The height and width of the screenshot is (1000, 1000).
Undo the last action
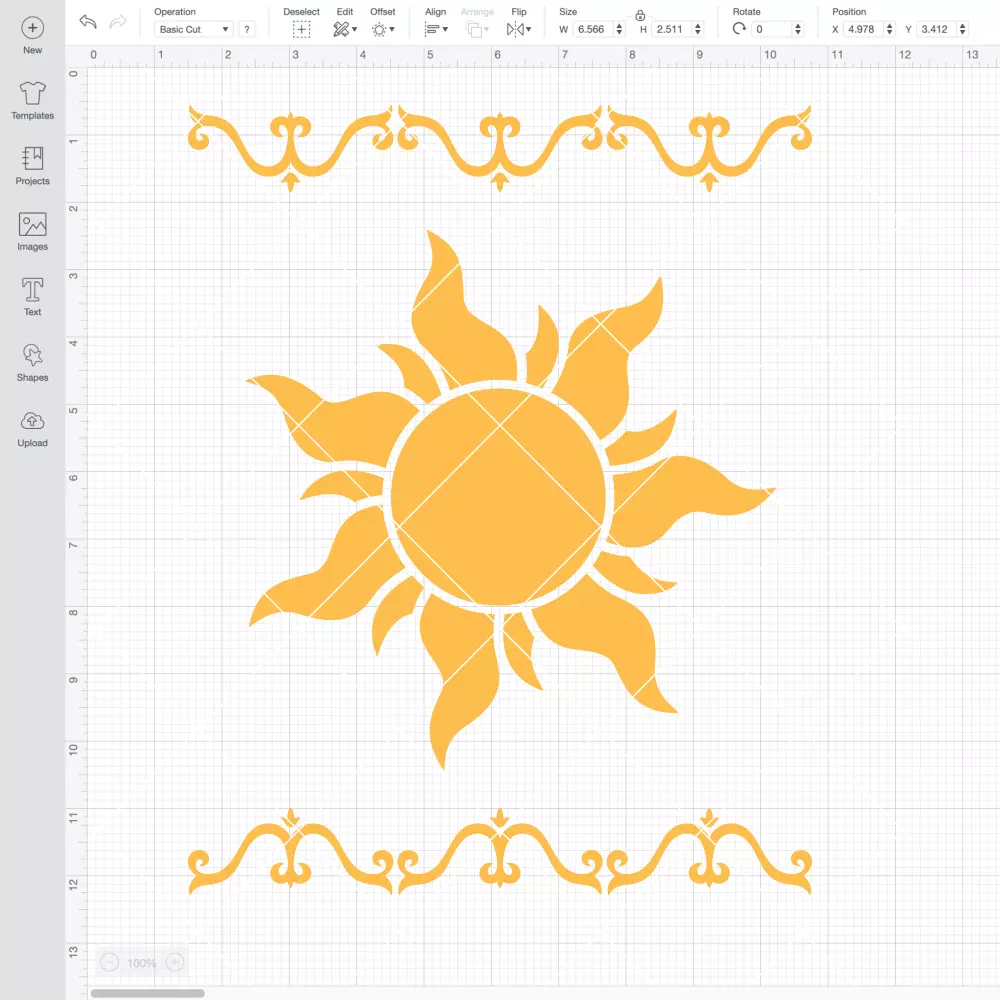[88, 22]
